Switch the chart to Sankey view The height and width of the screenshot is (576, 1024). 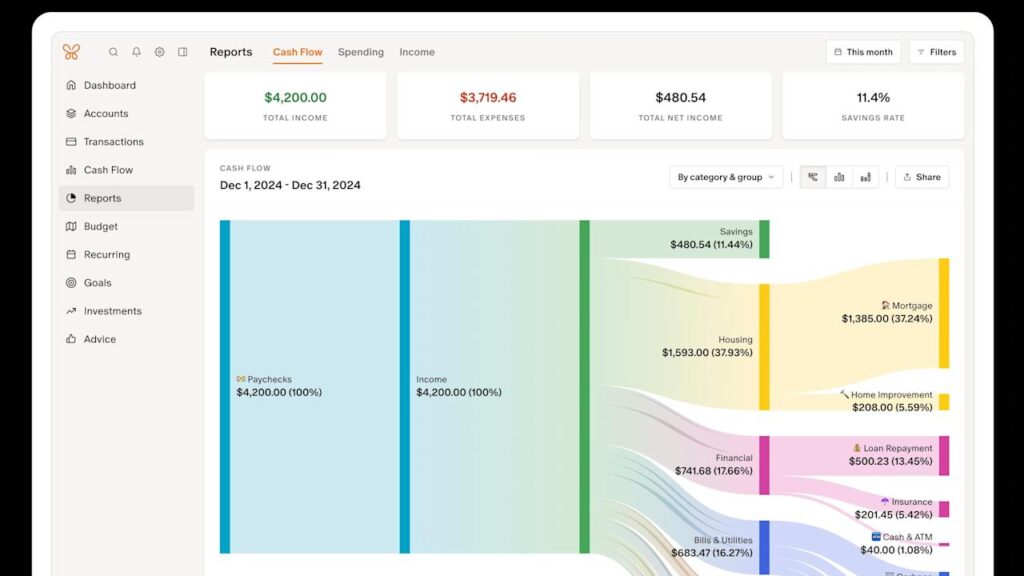coord(815,176)
